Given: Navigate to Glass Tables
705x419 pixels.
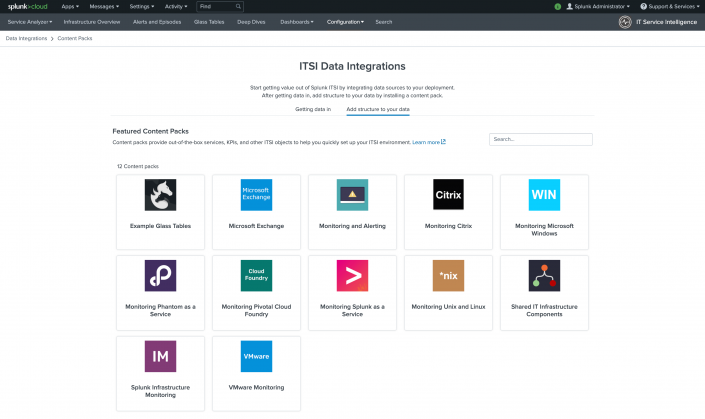Looking at the screenshot, I should click(x=209, y=22).
